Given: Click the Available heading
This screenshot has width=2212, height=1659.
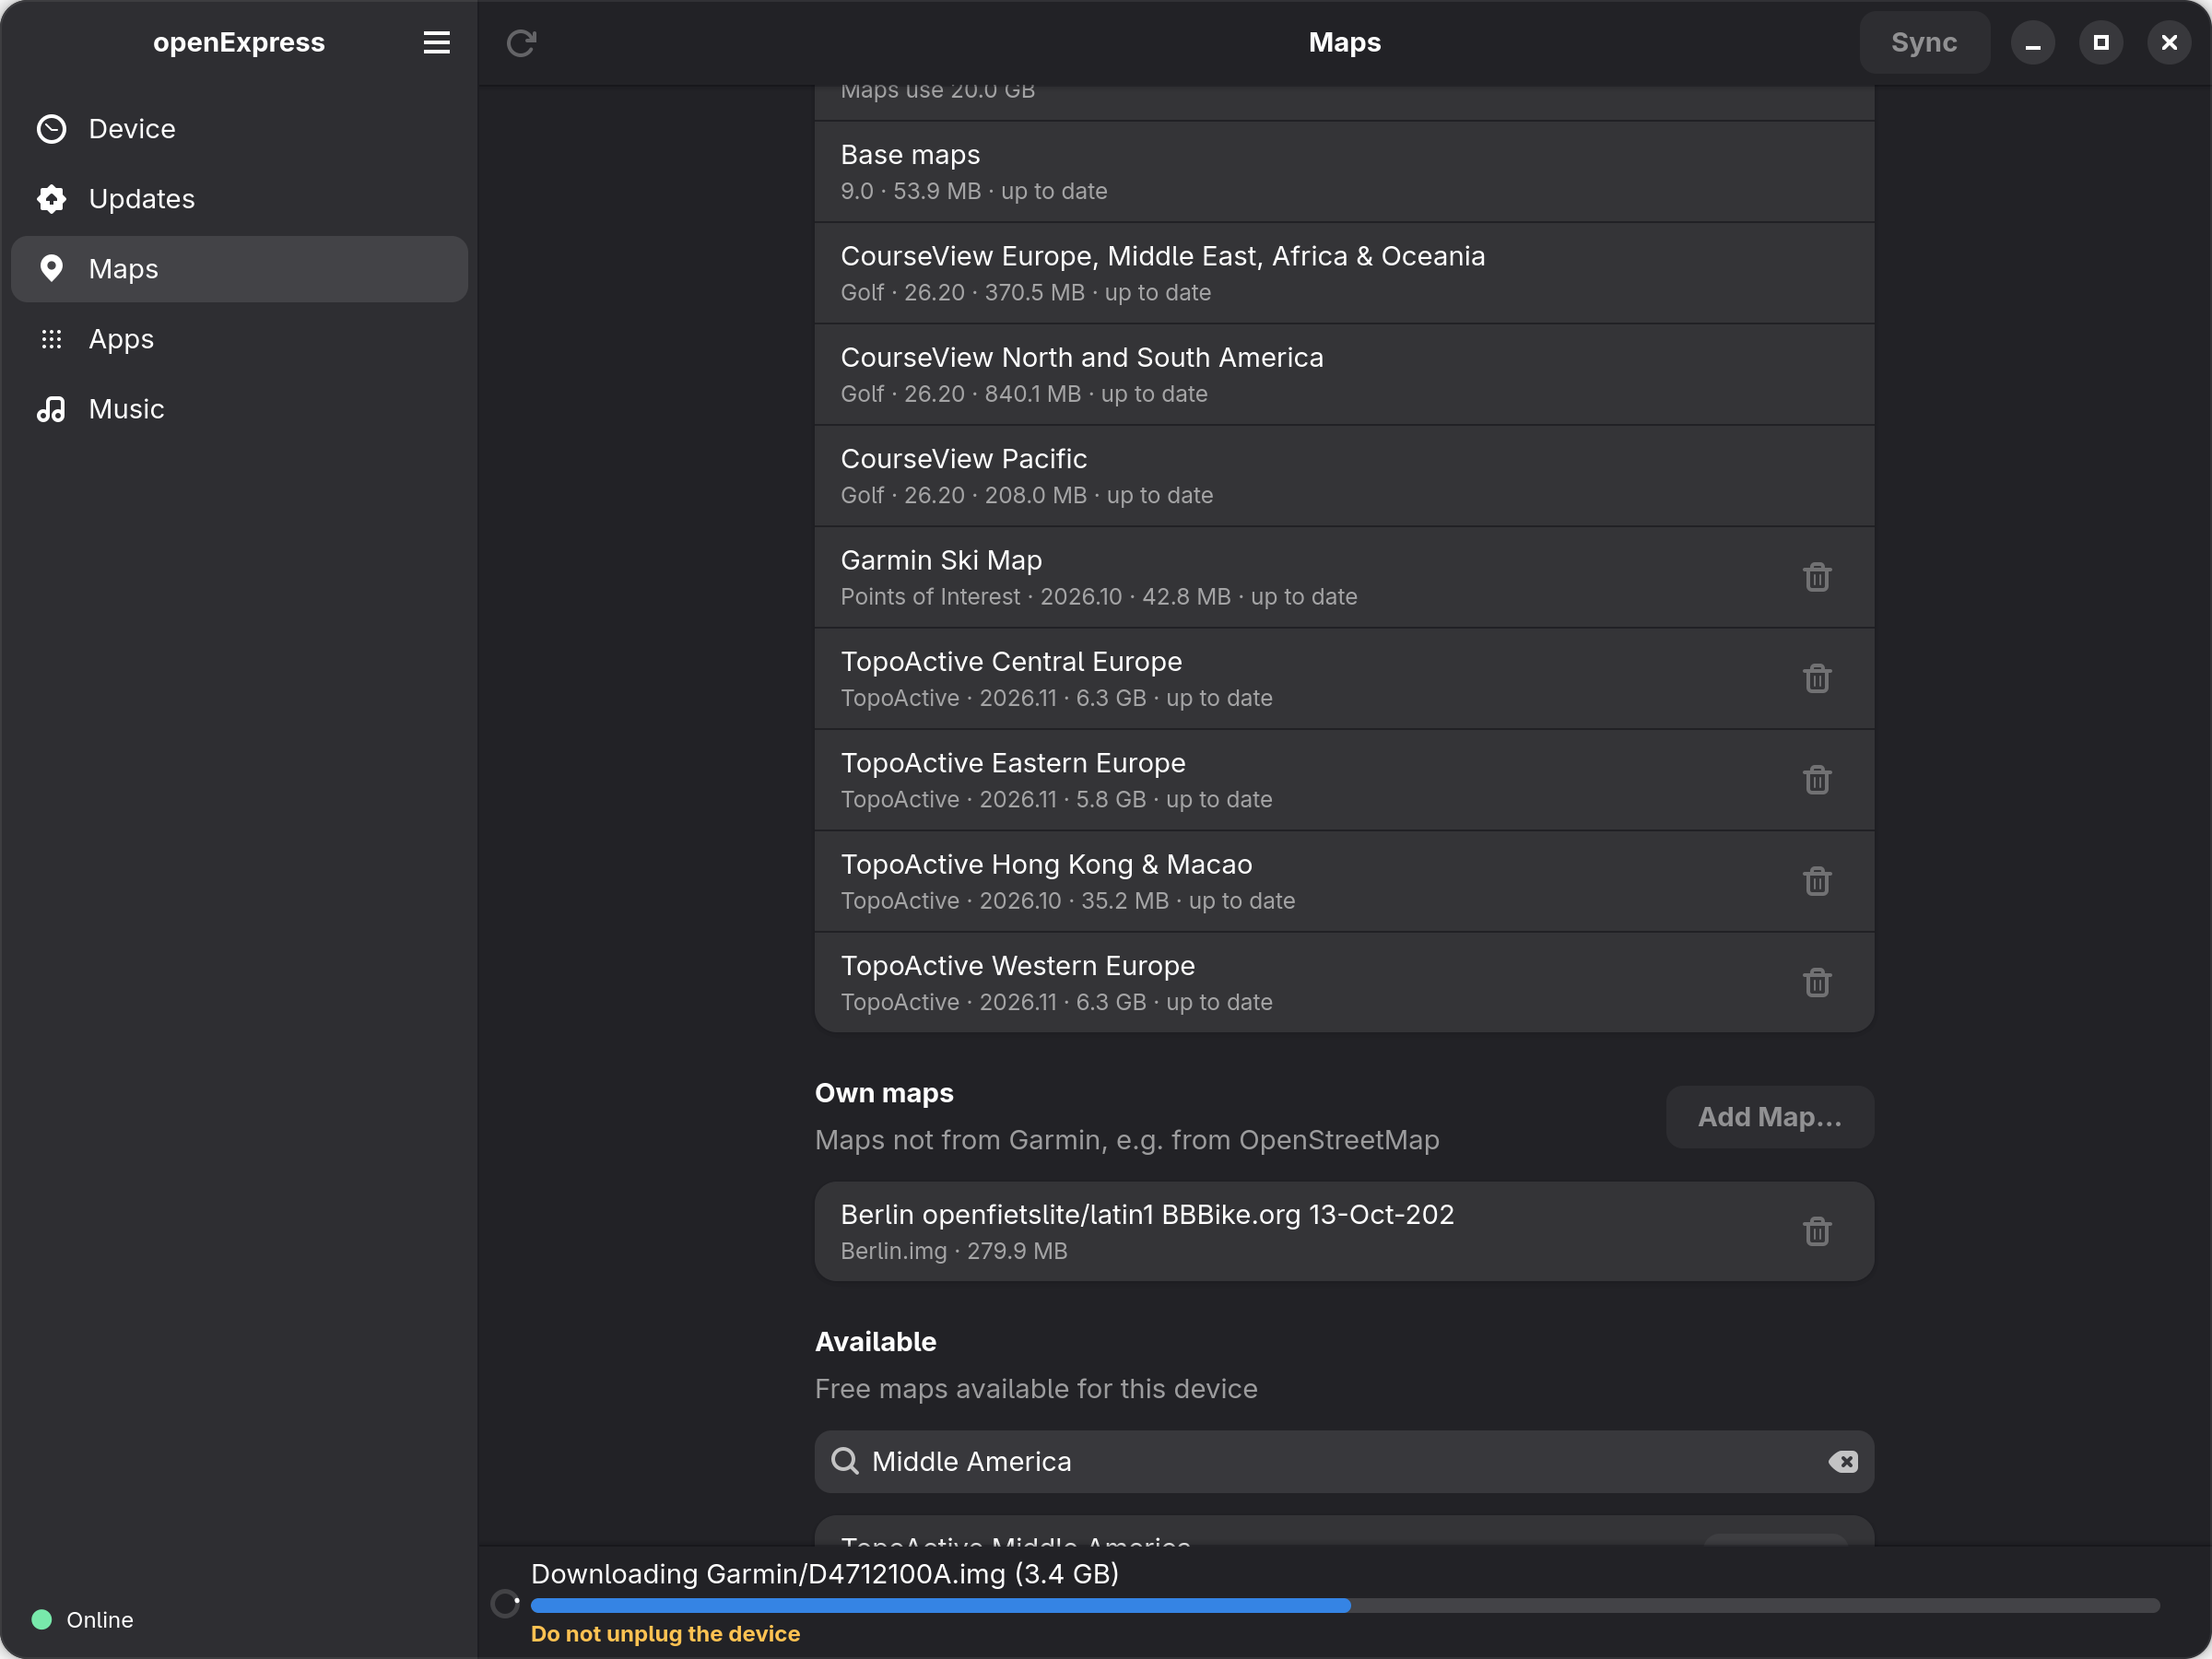Looking at the screenshot, I should click(x=876, y=1342).
